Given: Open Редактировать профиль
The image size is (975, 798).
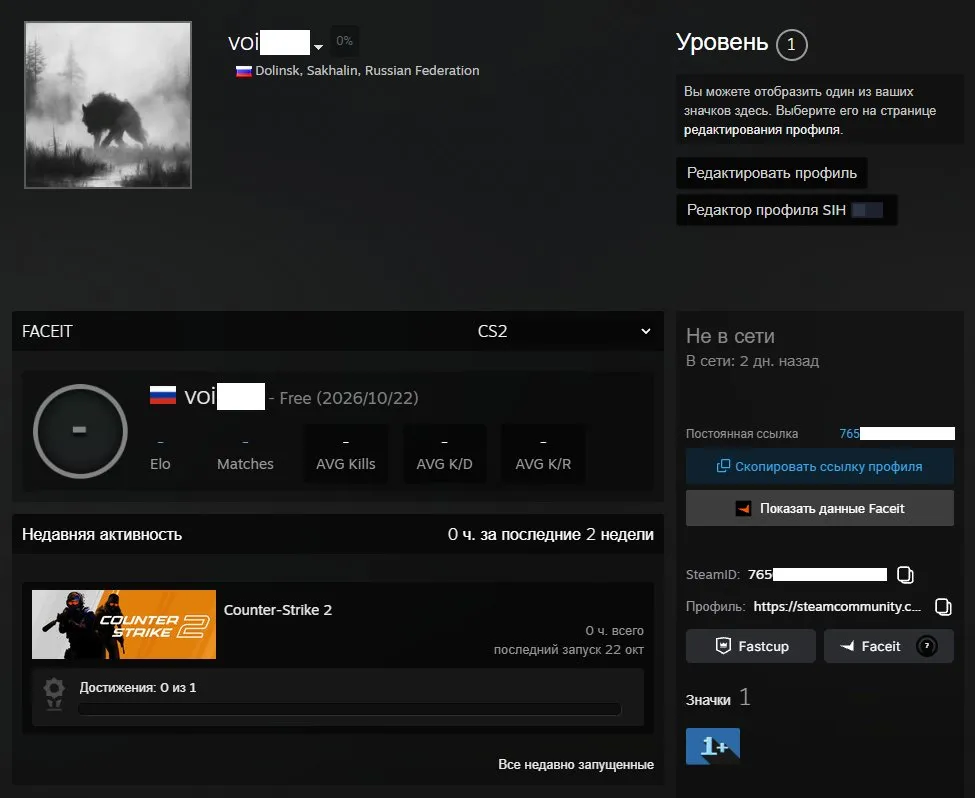Looking at the screenshot, I should (x=772, y=173).
